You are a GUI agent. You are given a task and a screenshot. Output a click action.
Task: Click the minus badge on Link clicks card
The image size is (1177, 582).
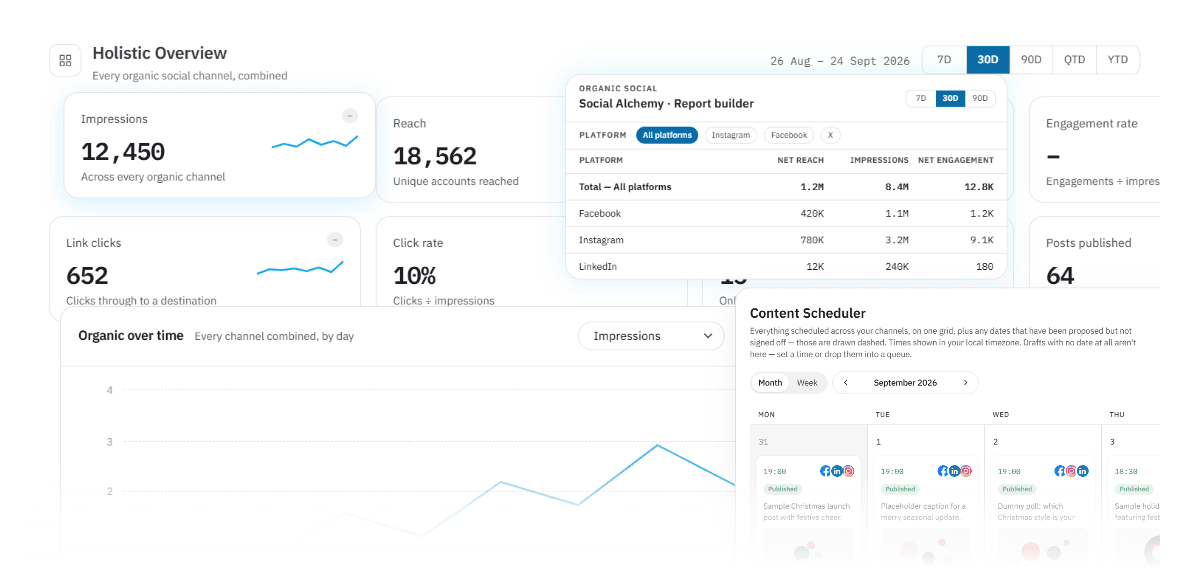point(336,240)
